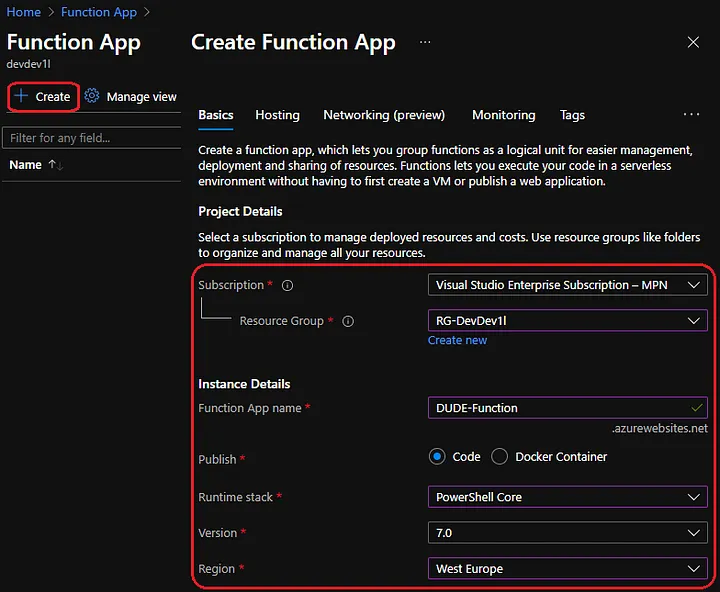
Task: Click Create new resource group link
Action: [457, 340]
